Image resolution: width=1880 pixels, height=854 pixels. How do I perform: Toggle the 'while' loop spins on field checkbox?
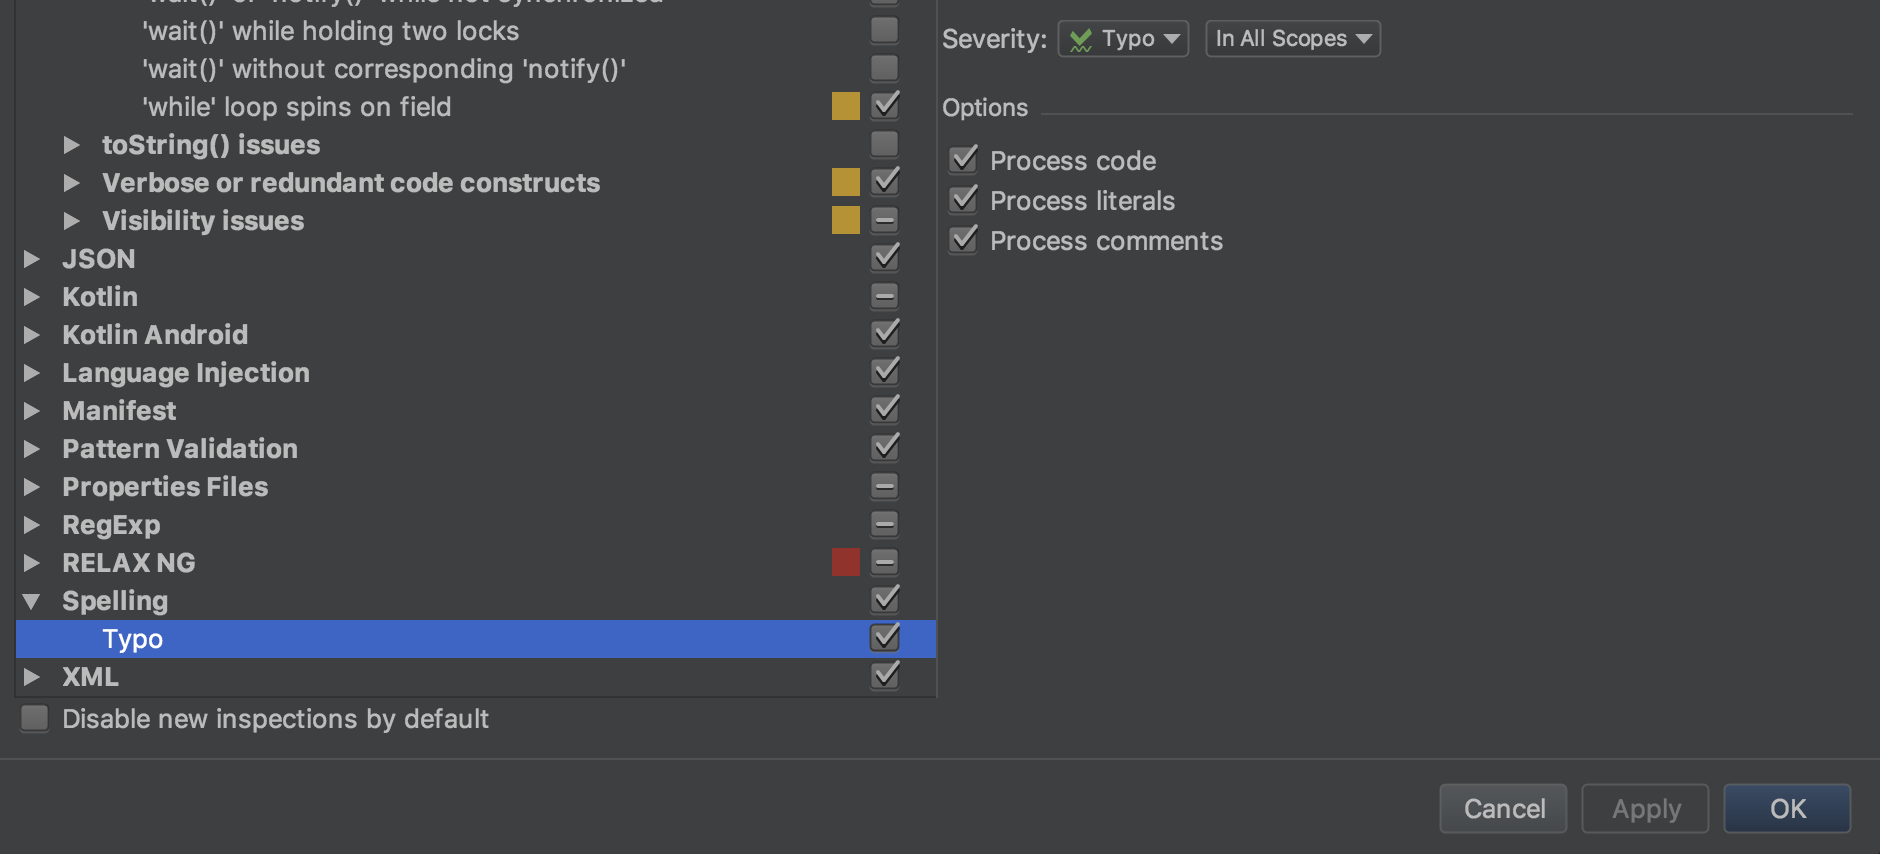click(x=884, y=105)
